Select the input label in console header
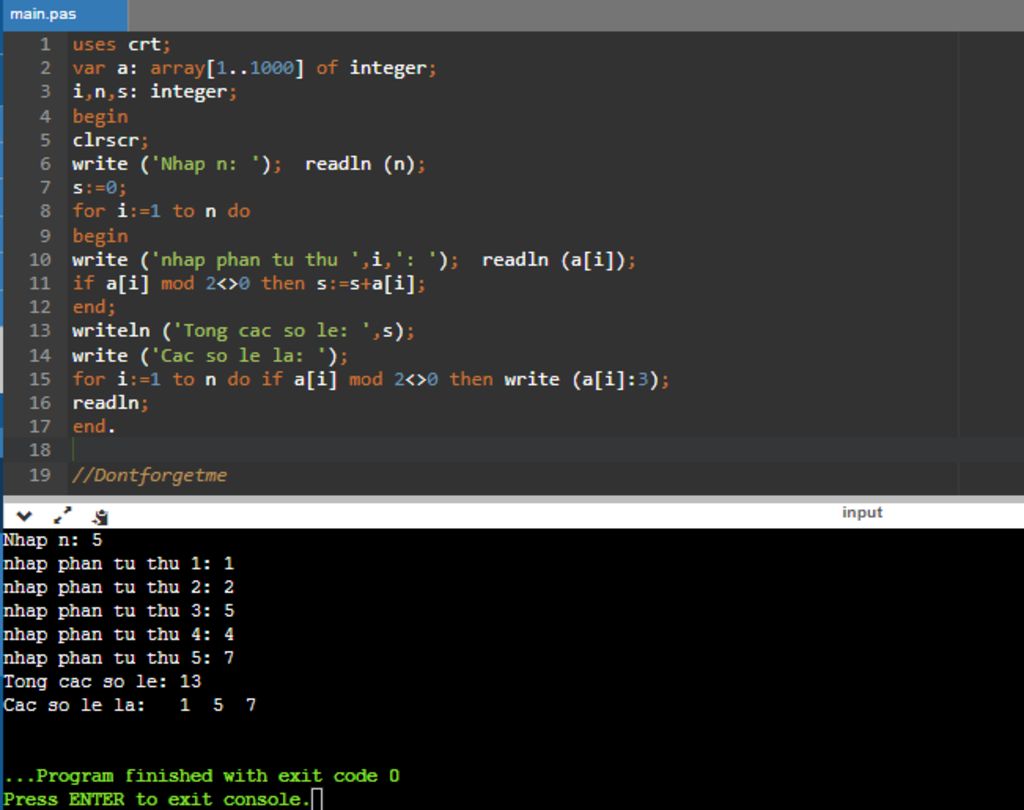Screen dimensions: 1024x810 coord(861,513)
